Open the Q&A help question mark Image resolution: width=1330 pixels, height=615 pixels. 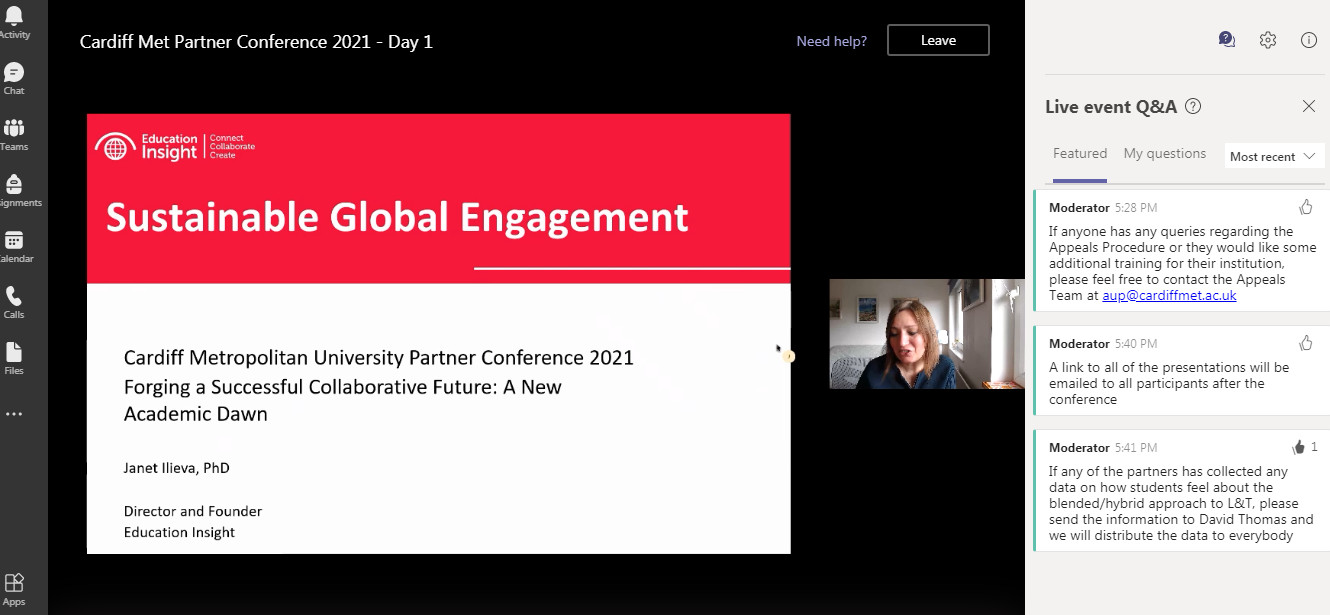tap(1193, 107)
